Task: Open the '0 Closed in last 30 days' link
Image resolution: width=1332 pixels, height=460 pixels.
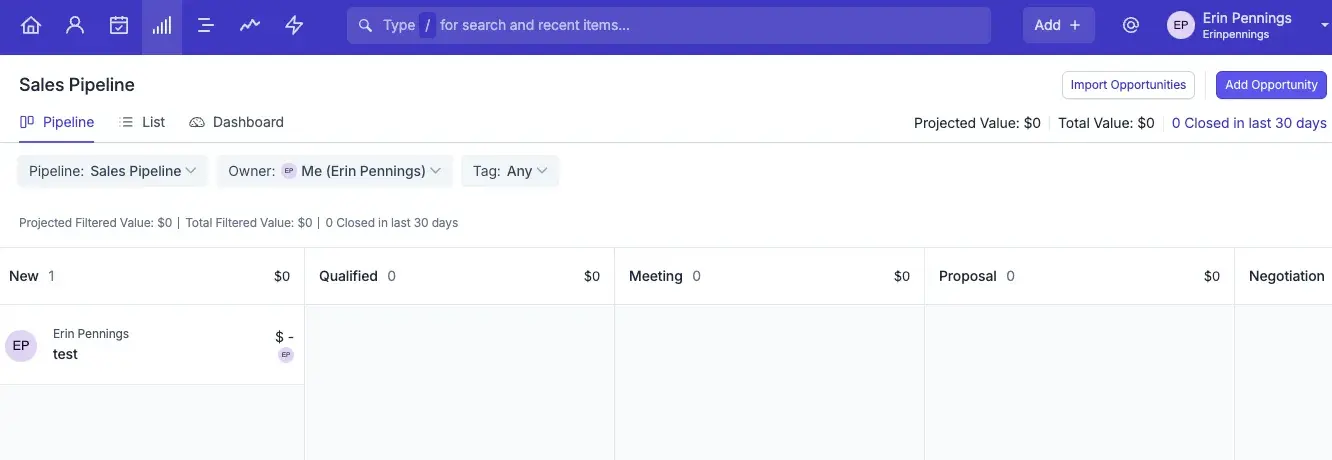Action: coord(1249,123)
